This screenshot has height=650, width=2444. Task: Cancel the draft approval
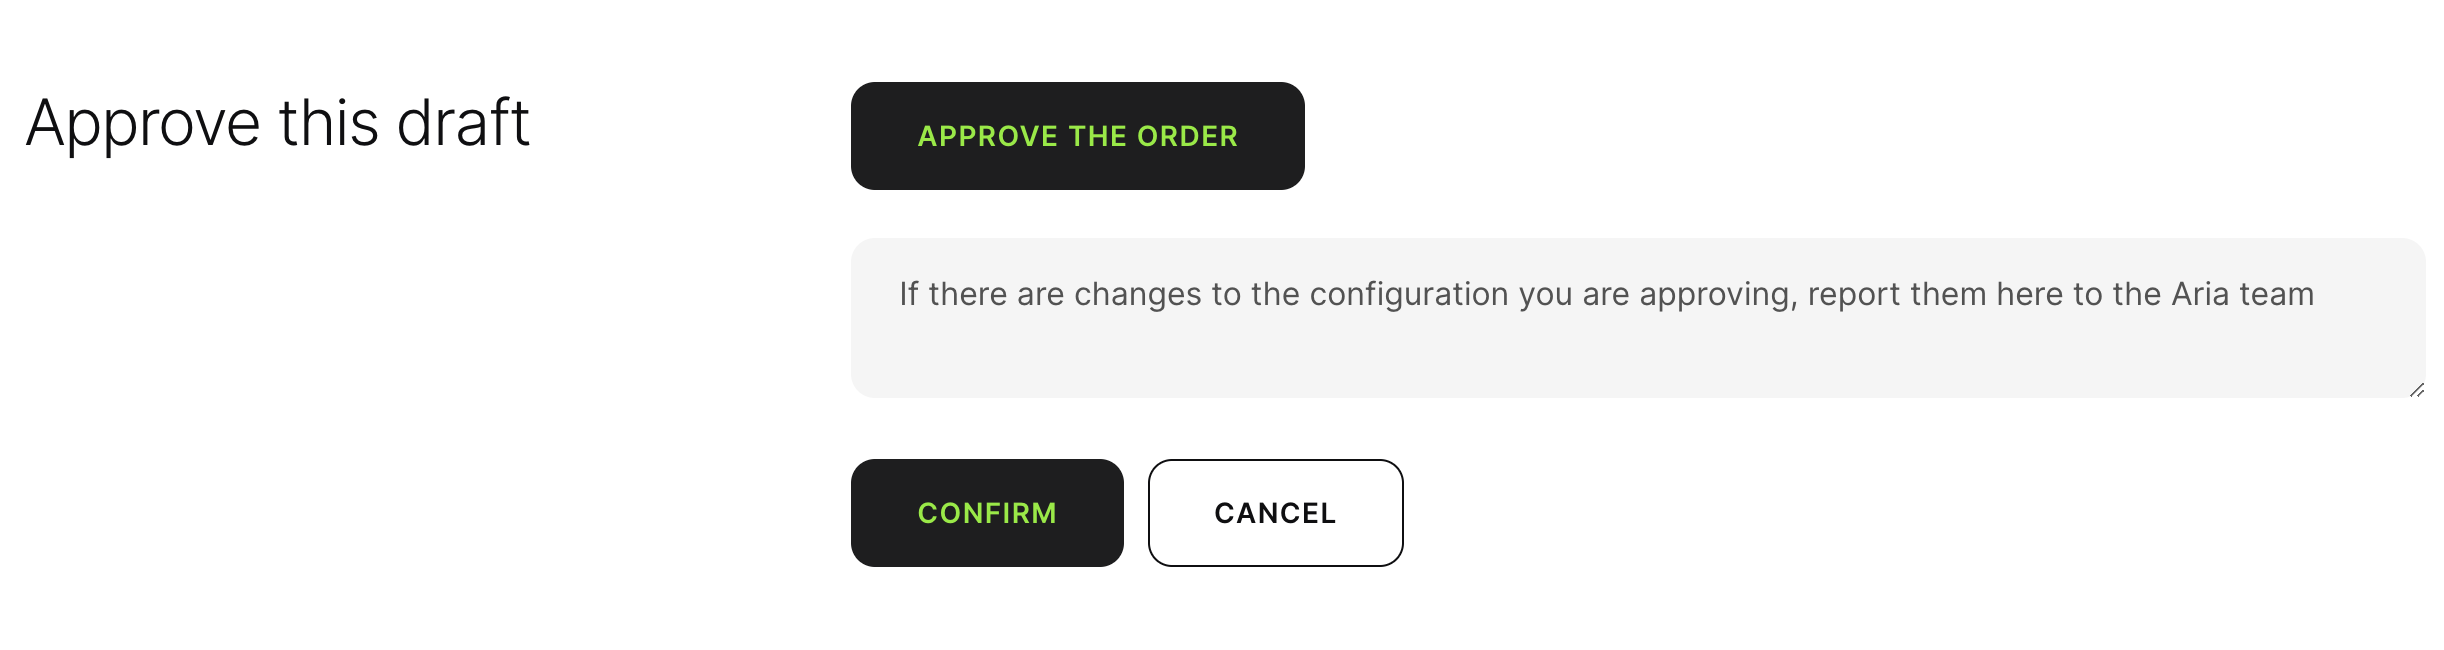[1275, 513]
